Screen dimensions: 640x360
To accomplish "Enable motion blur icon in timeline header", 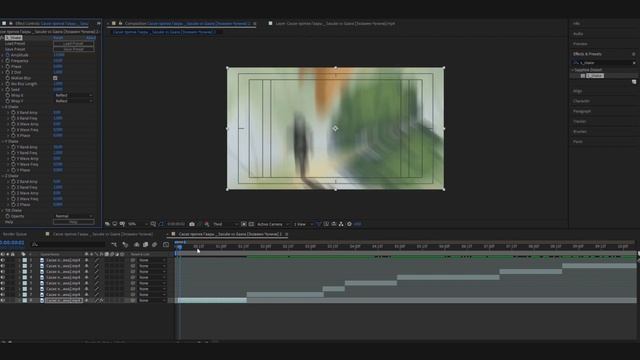I will [x=155, y=244].
